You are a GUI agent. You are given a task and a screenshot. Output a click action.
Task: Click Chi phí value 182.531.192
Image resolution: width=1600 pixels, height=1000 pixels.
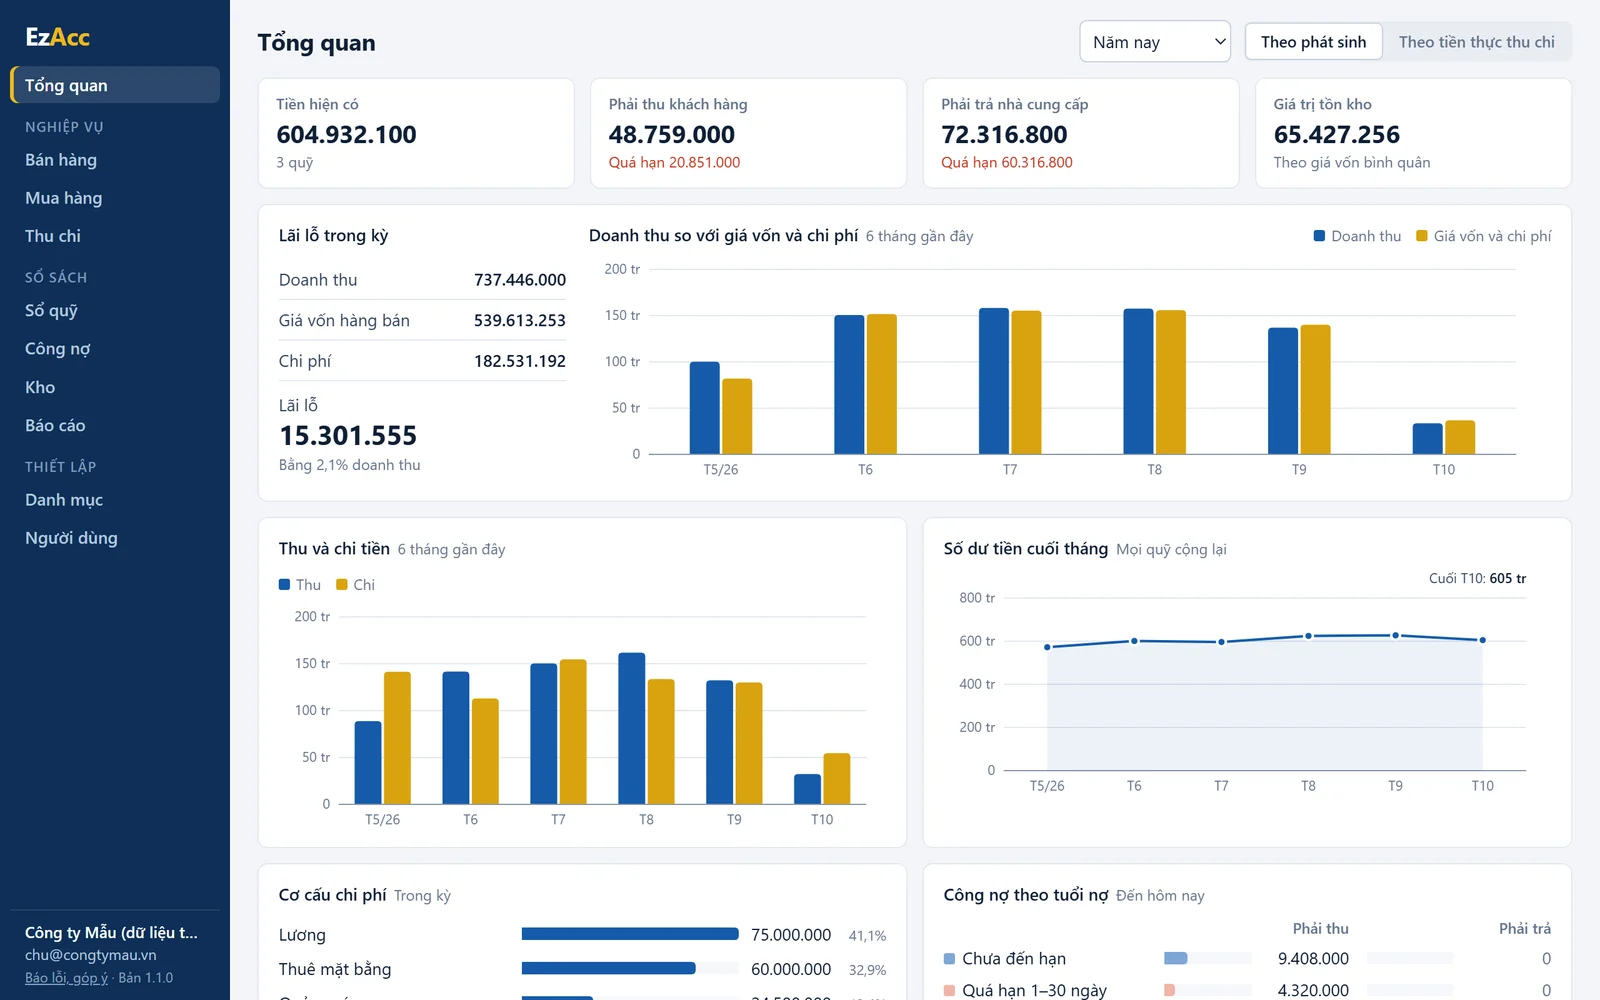coord(520,361)
